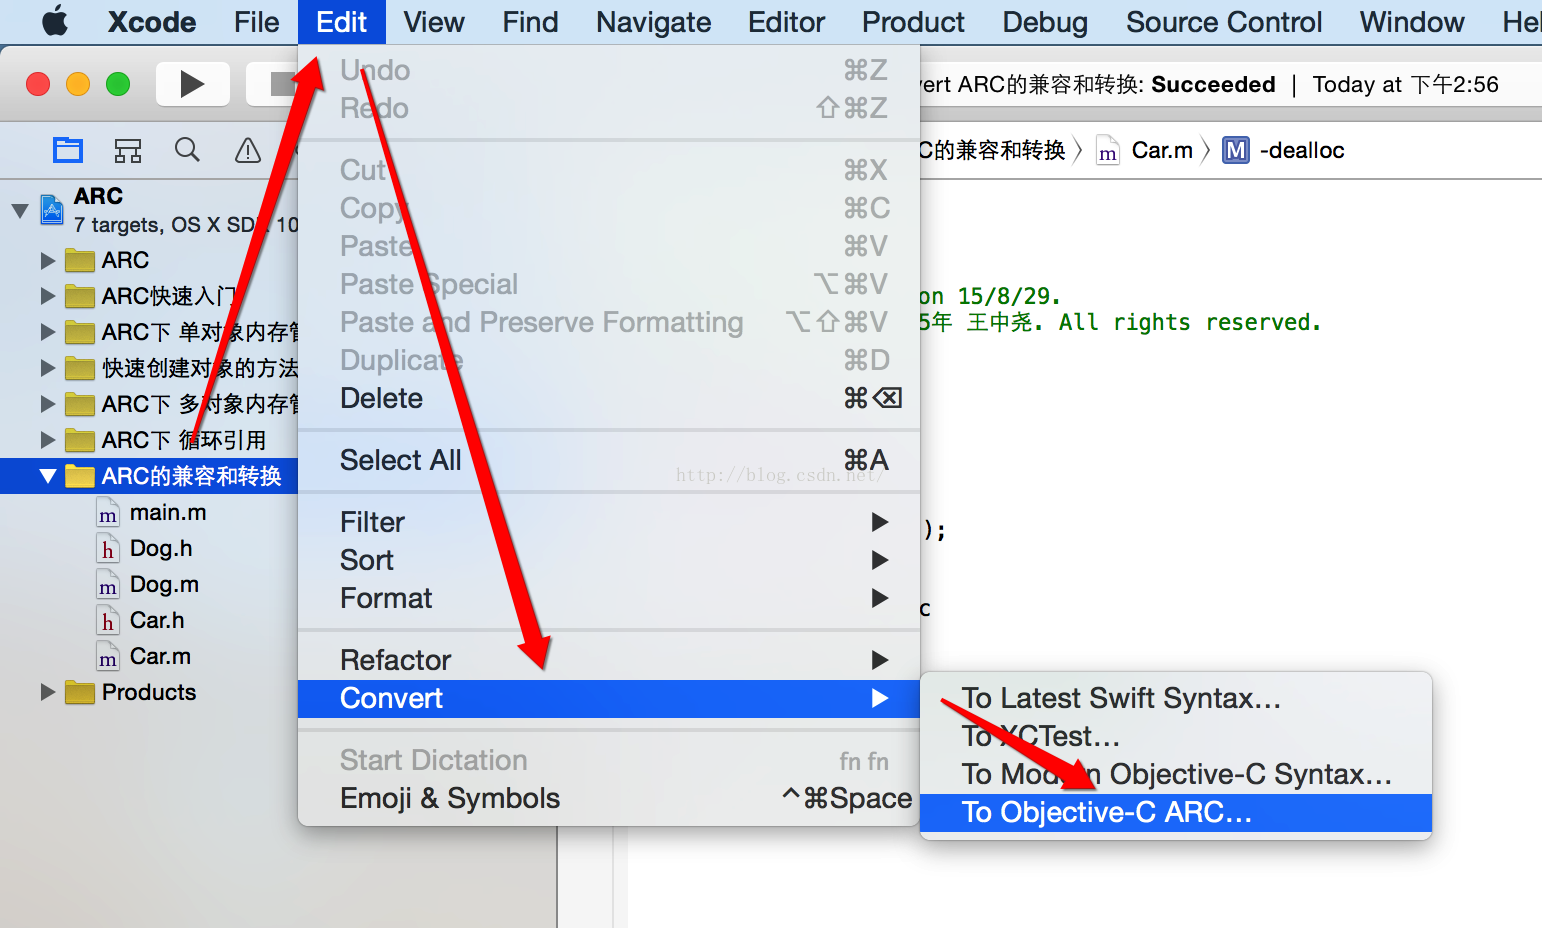The width and height of the screenshot is (1542, 928).
Task: Click the Run play button
Action: pyautogui.click(x=193, y=84)
